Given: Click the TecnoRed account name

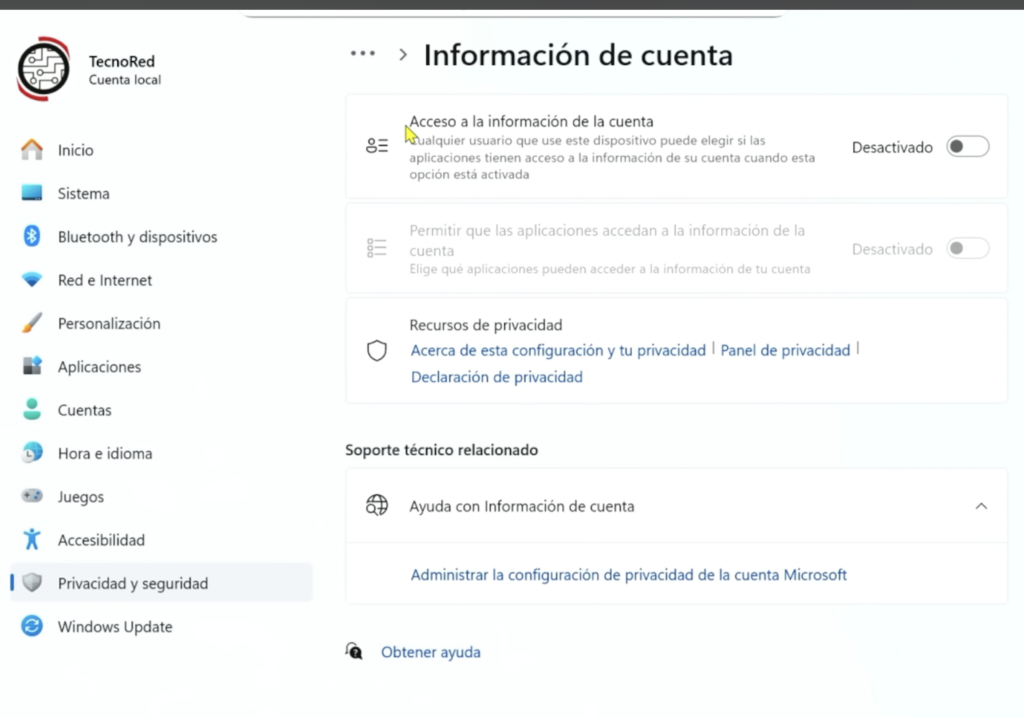Looking at the screenshot, I should pos(121,61).
